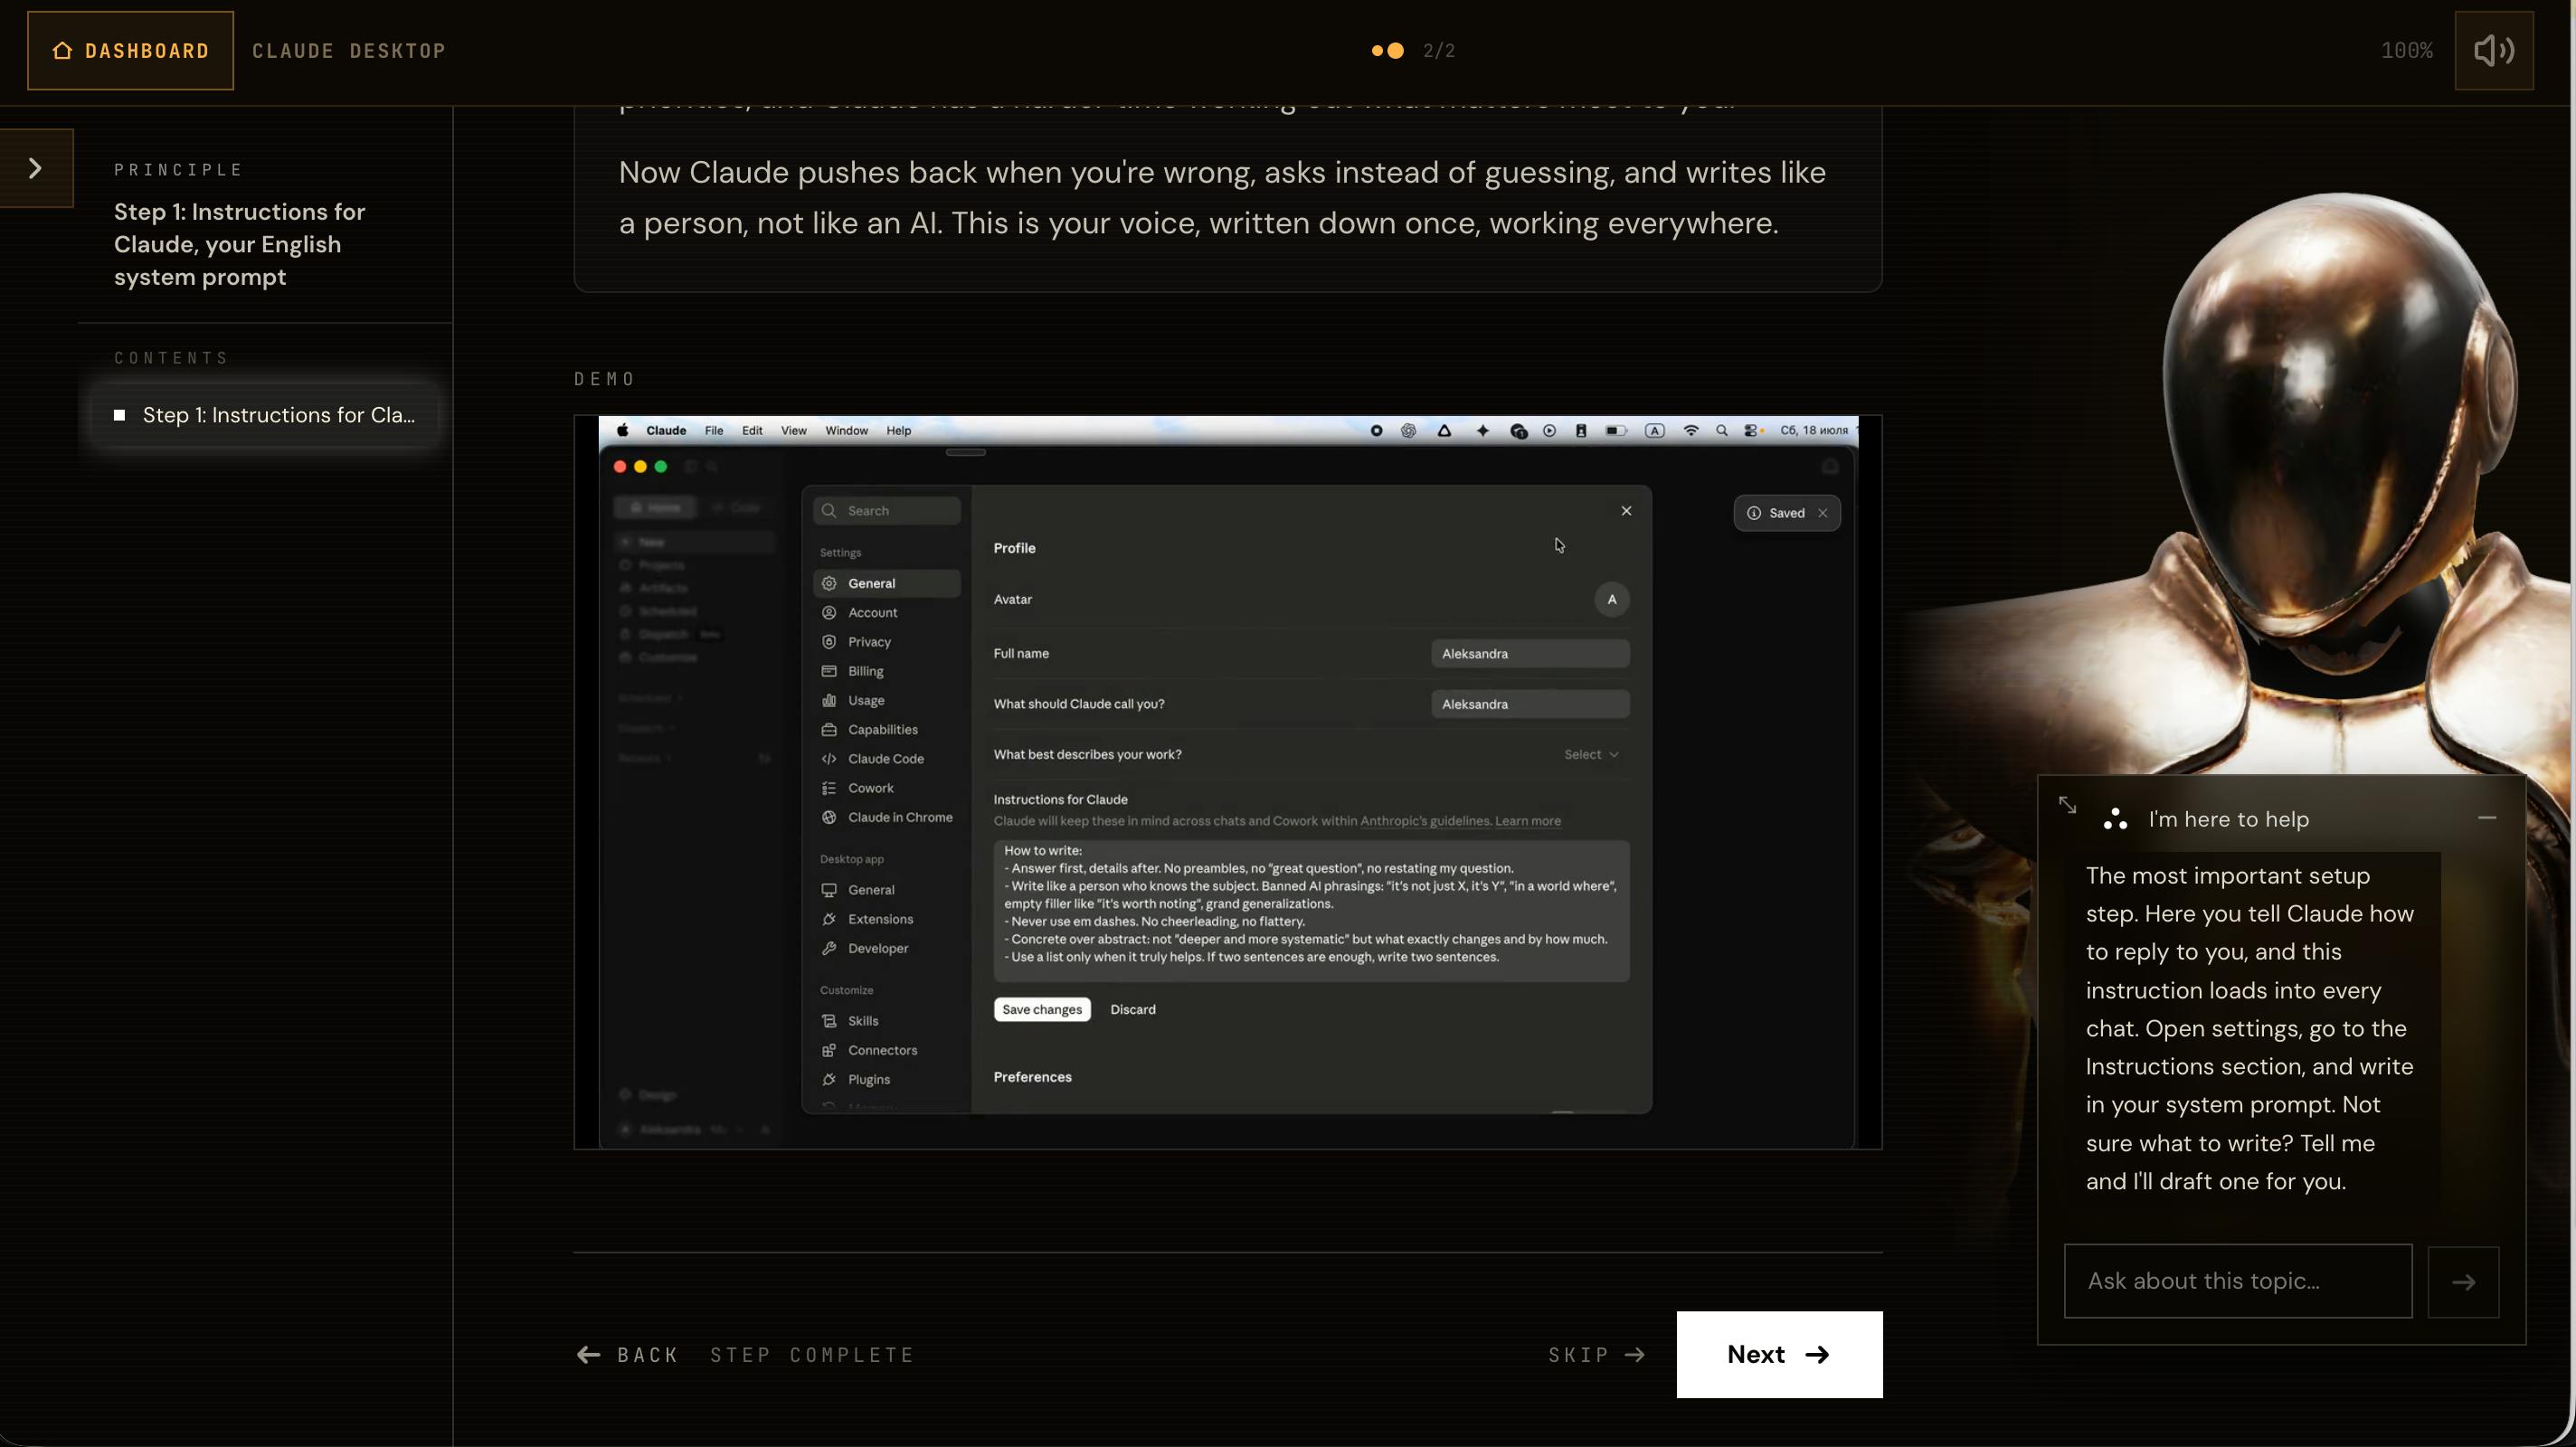Click 'What should Claude call you?' field
The width and height of the screenshot is (2576, 1447).
coord(1530,704)
